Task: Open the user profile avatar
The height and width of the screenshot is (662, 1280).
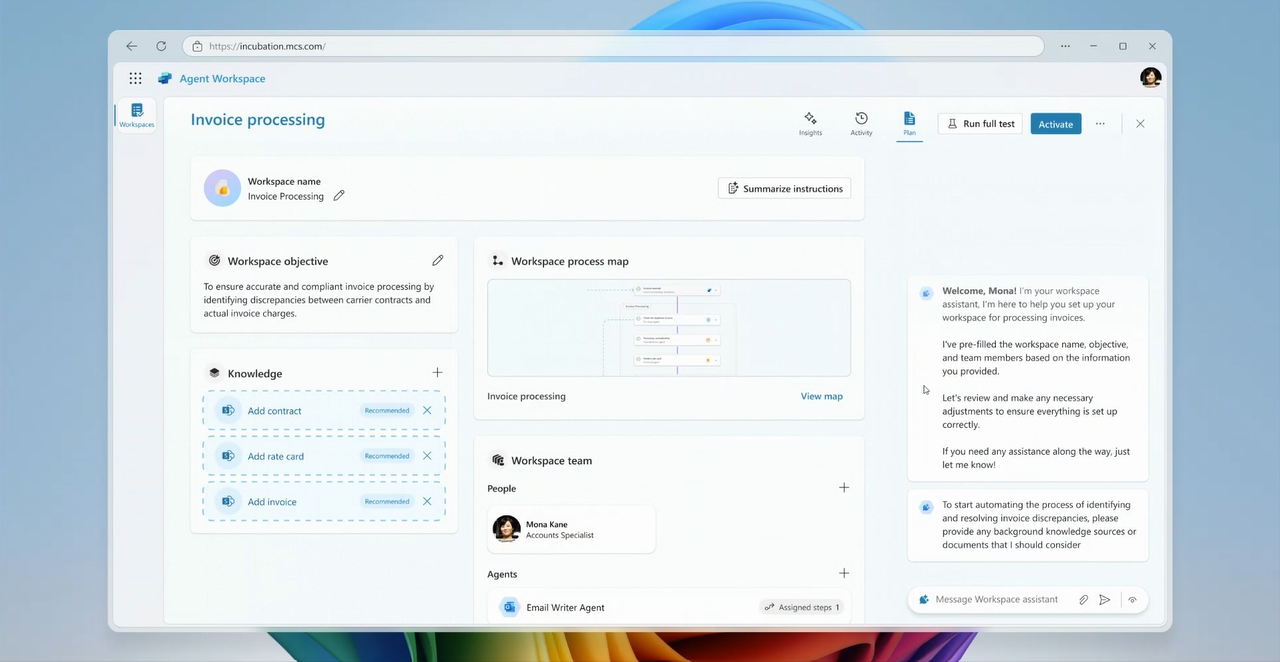Action: pyautogui.click(x=1151, y=78)
